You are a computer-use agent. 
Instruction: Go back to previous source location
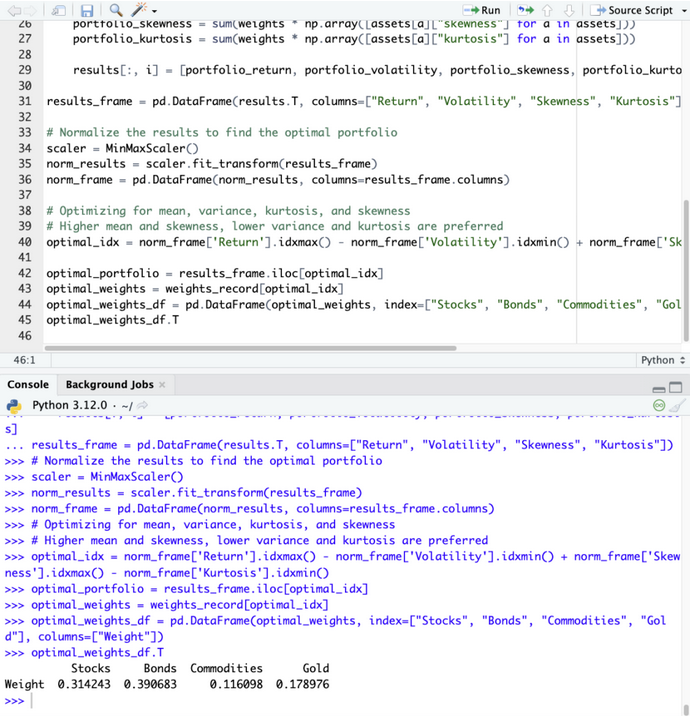(x=14, y=10)
